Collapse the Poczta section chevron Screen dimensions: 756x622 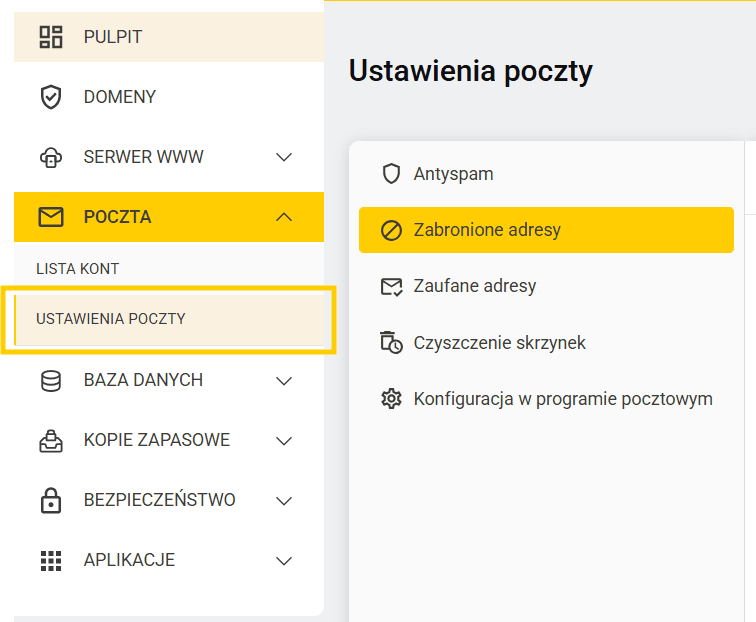[284, 217]
